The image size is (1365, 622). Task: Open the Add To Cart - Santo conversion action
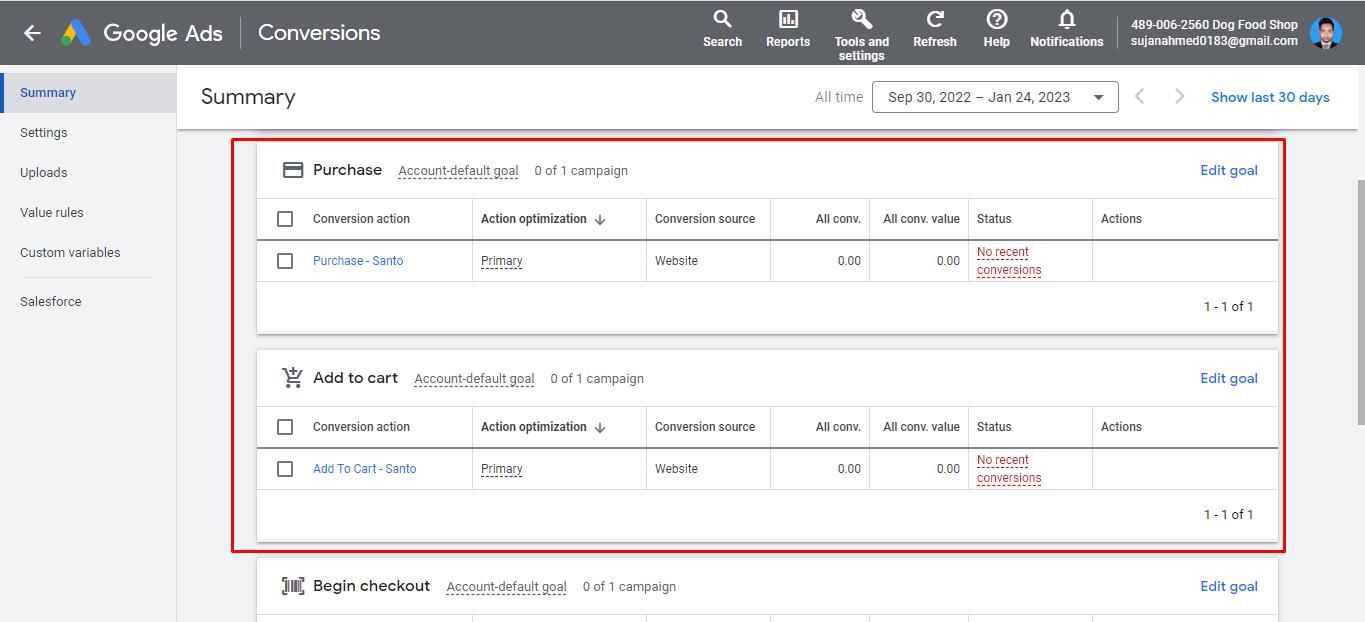[x=365, y=469]
